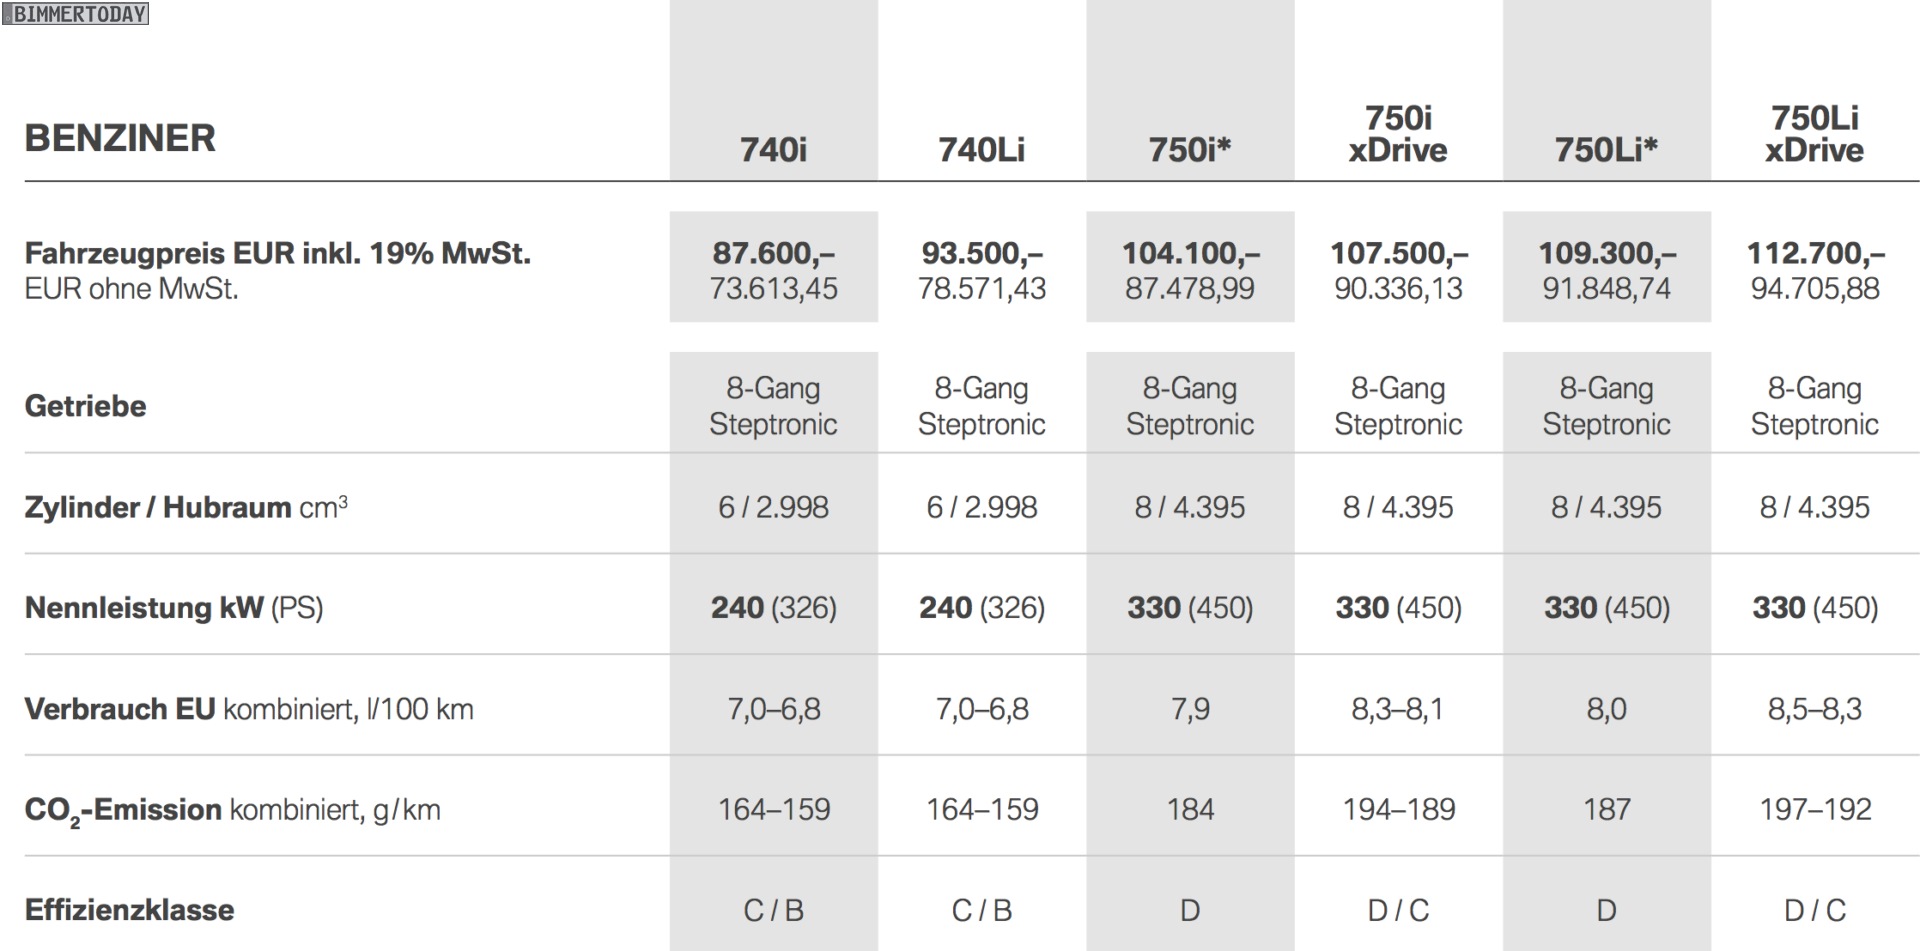Select the 8,5–8,3 consumption value
This screenshot has height=951, width=1920.
pos(1814,709)
